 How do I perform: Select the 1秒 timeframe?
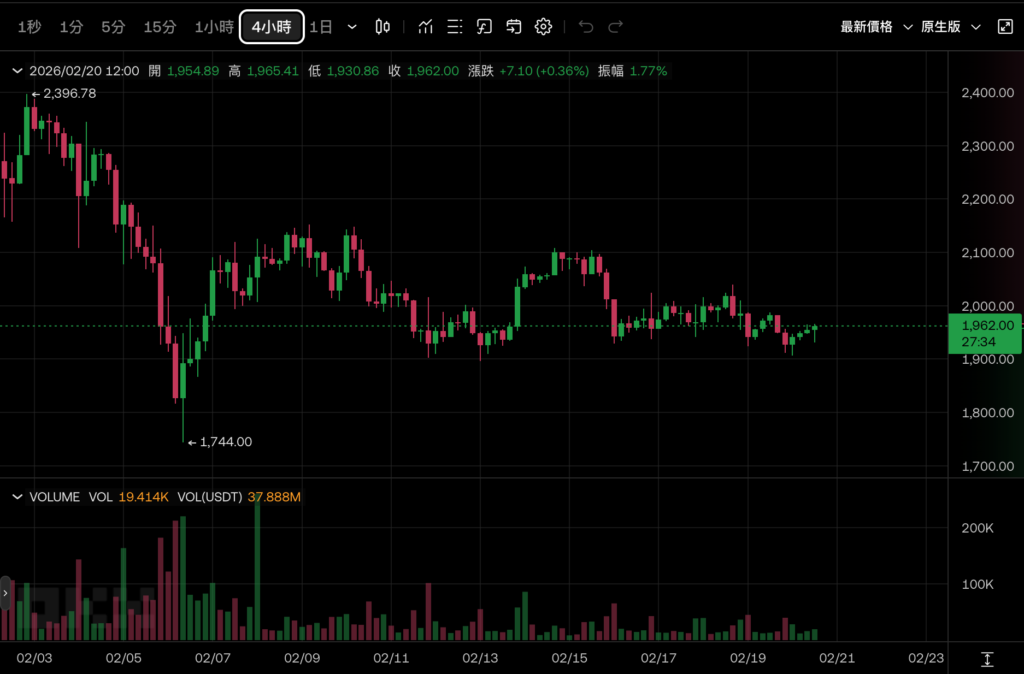pyautogui.click(x=30, y=27)
